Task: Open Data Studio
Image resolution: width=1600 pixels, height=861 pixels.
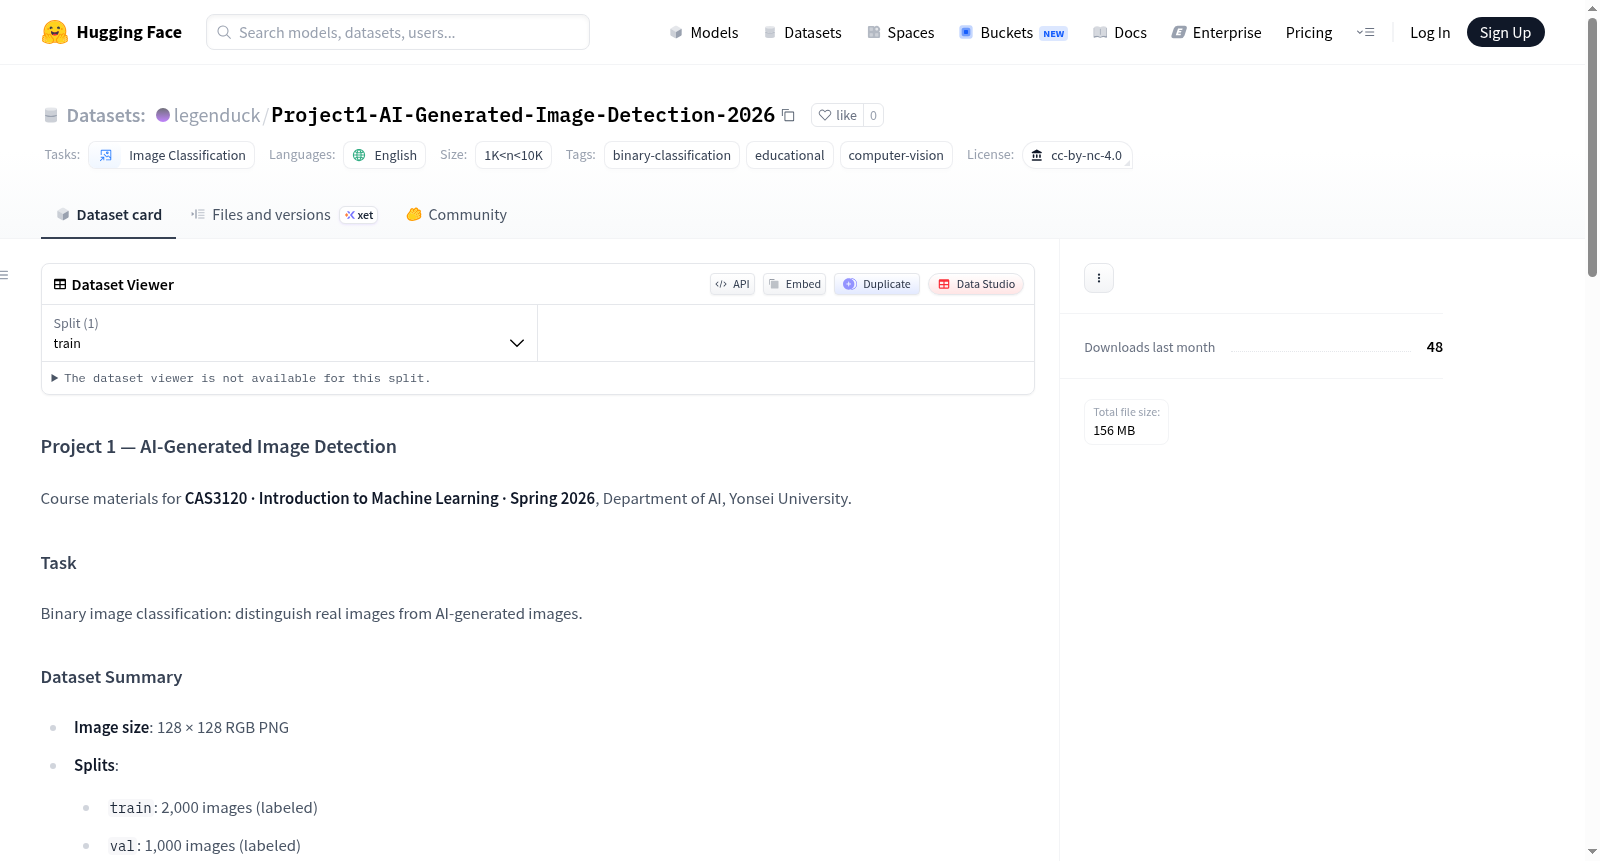Action: point(976,284)
